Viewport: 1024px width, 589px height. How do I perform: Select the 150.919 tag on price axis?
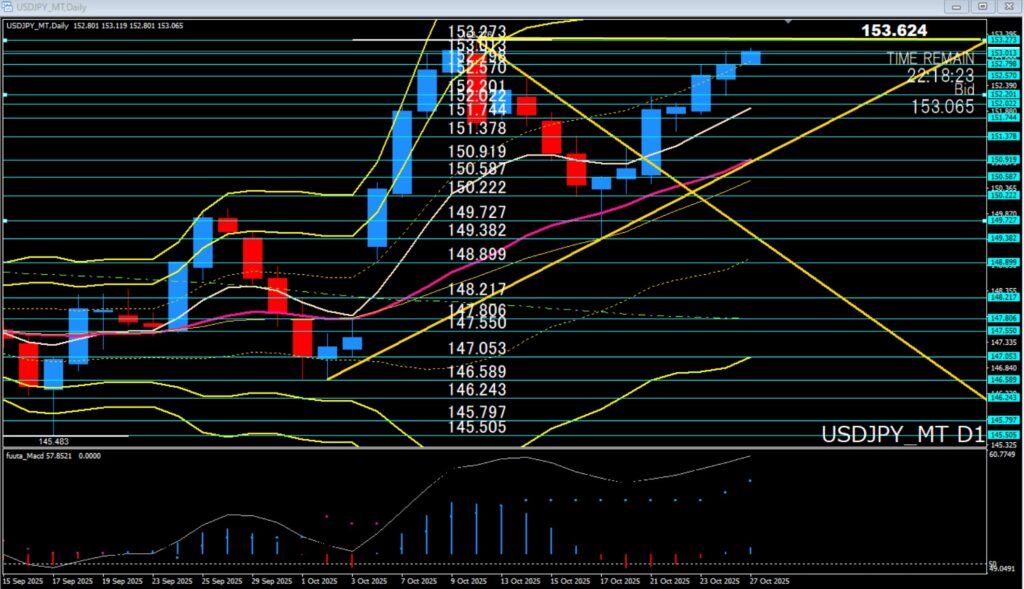tap(1003, 159)
